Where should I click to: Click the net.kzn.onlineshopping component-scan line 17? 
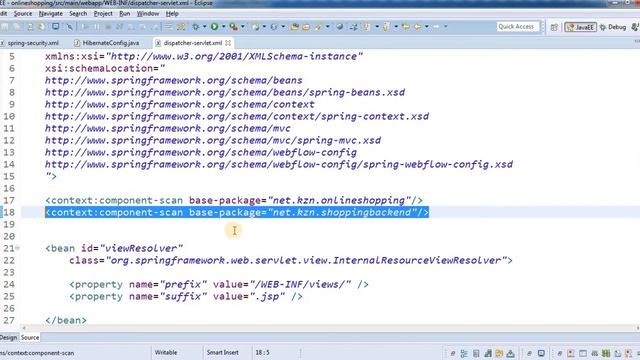pyautogui.click(x=234, y=200)
